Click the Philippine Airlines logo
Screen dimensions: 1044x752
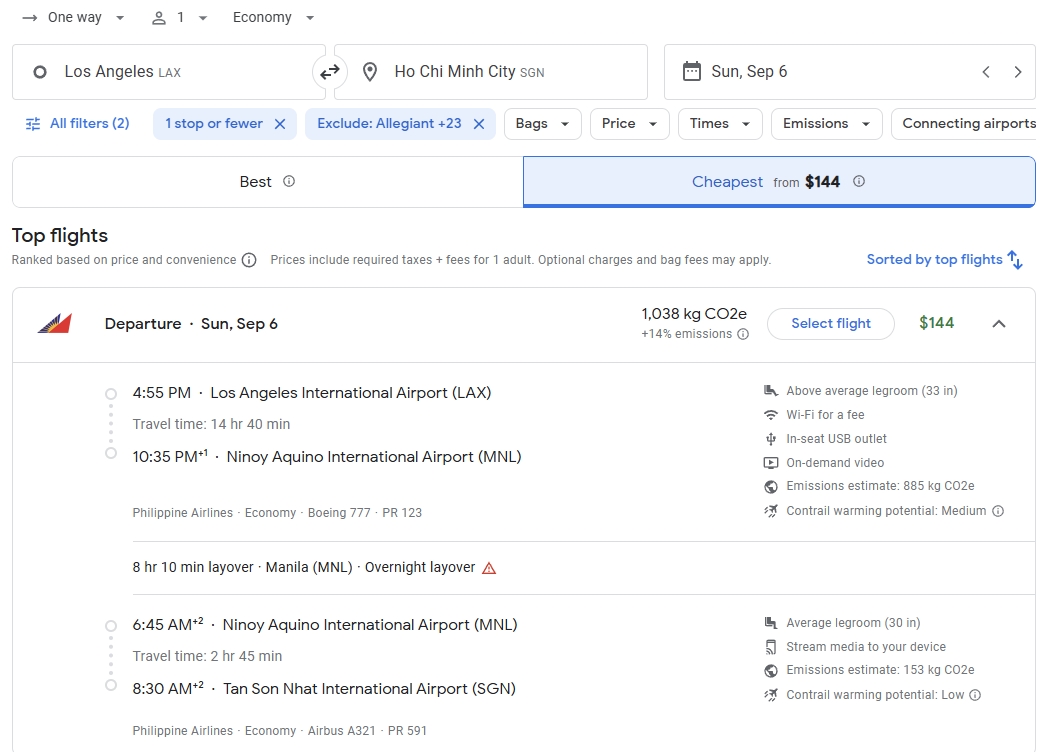pyautogui.click(x=55, y=324)
